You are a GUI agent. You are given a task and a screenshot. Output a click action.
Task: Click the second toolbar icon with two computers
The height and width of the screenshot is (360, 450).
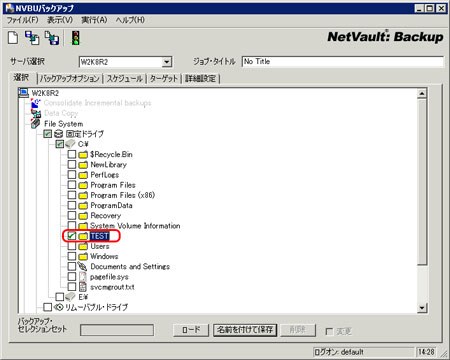32,38
